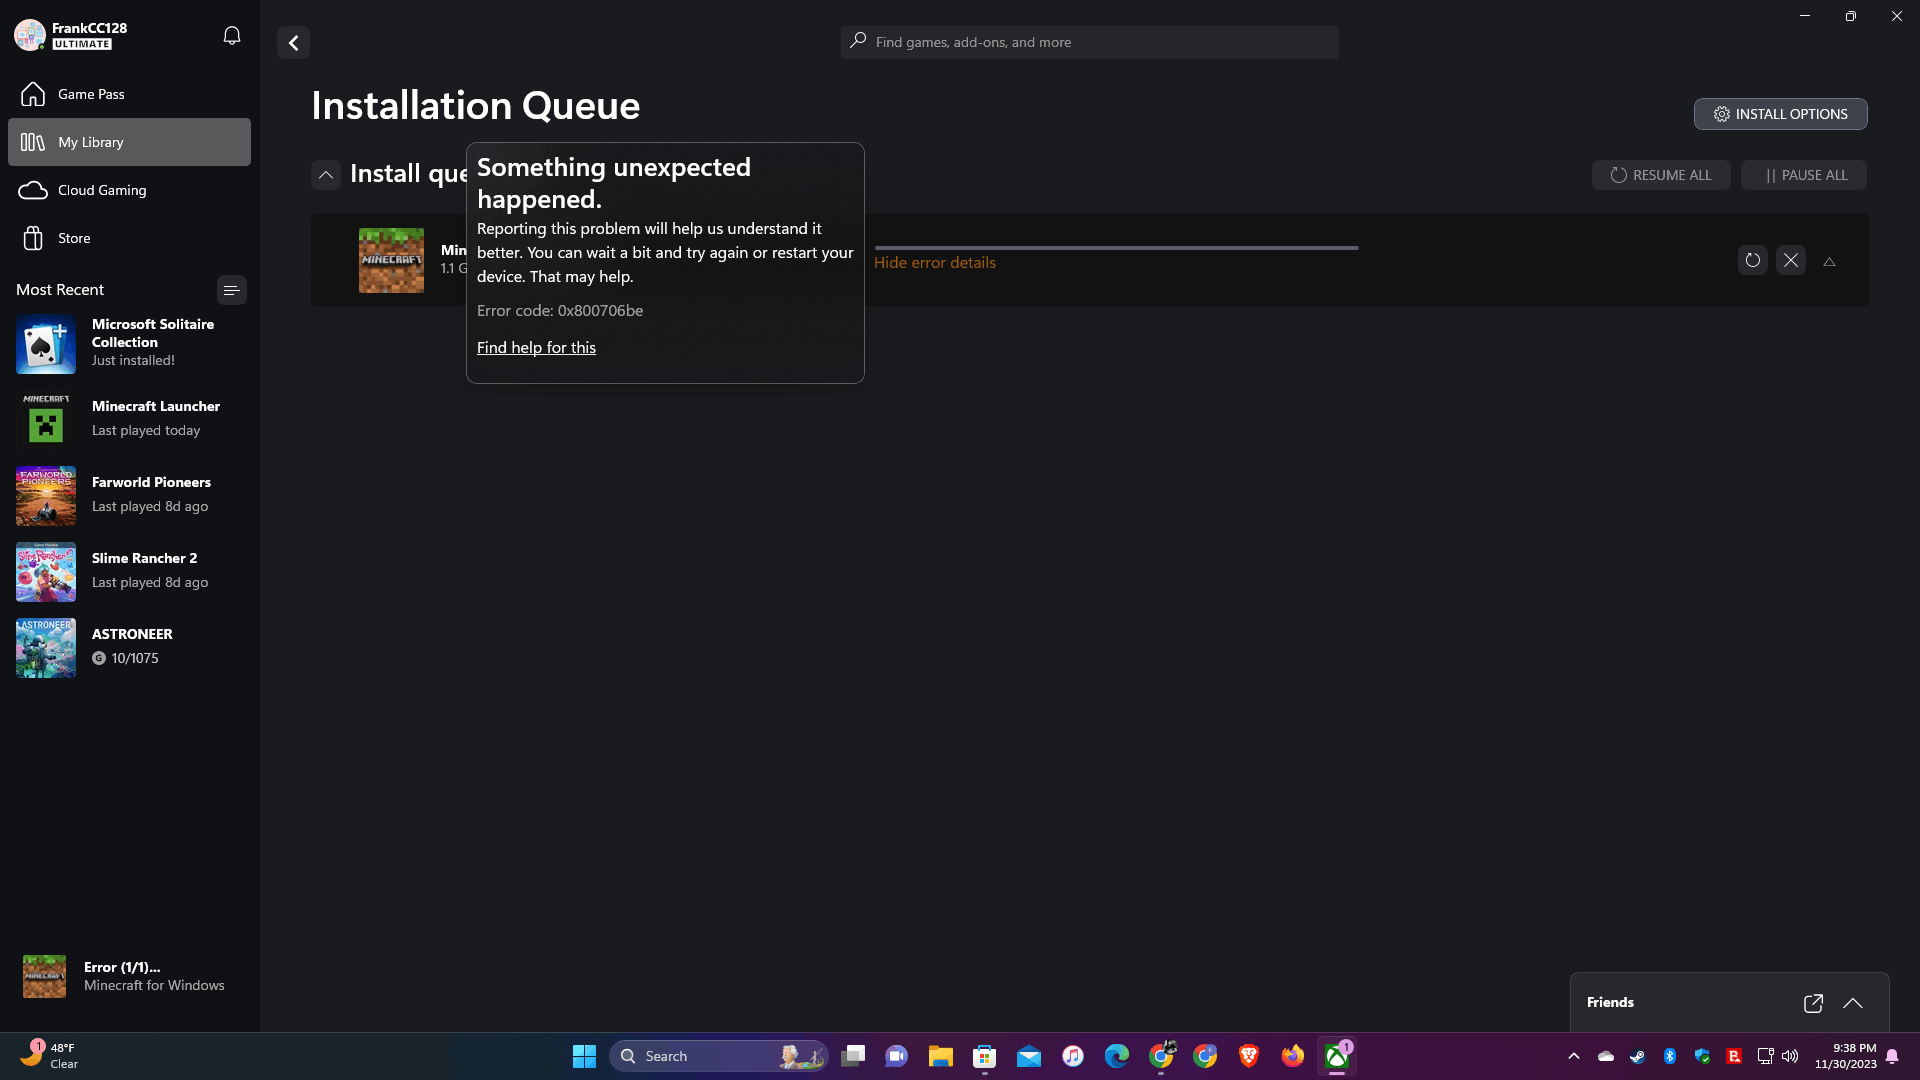Open Firefox from taskbar
The height and width of the screenshot is (1080, 1920).
point(1293,1056)
